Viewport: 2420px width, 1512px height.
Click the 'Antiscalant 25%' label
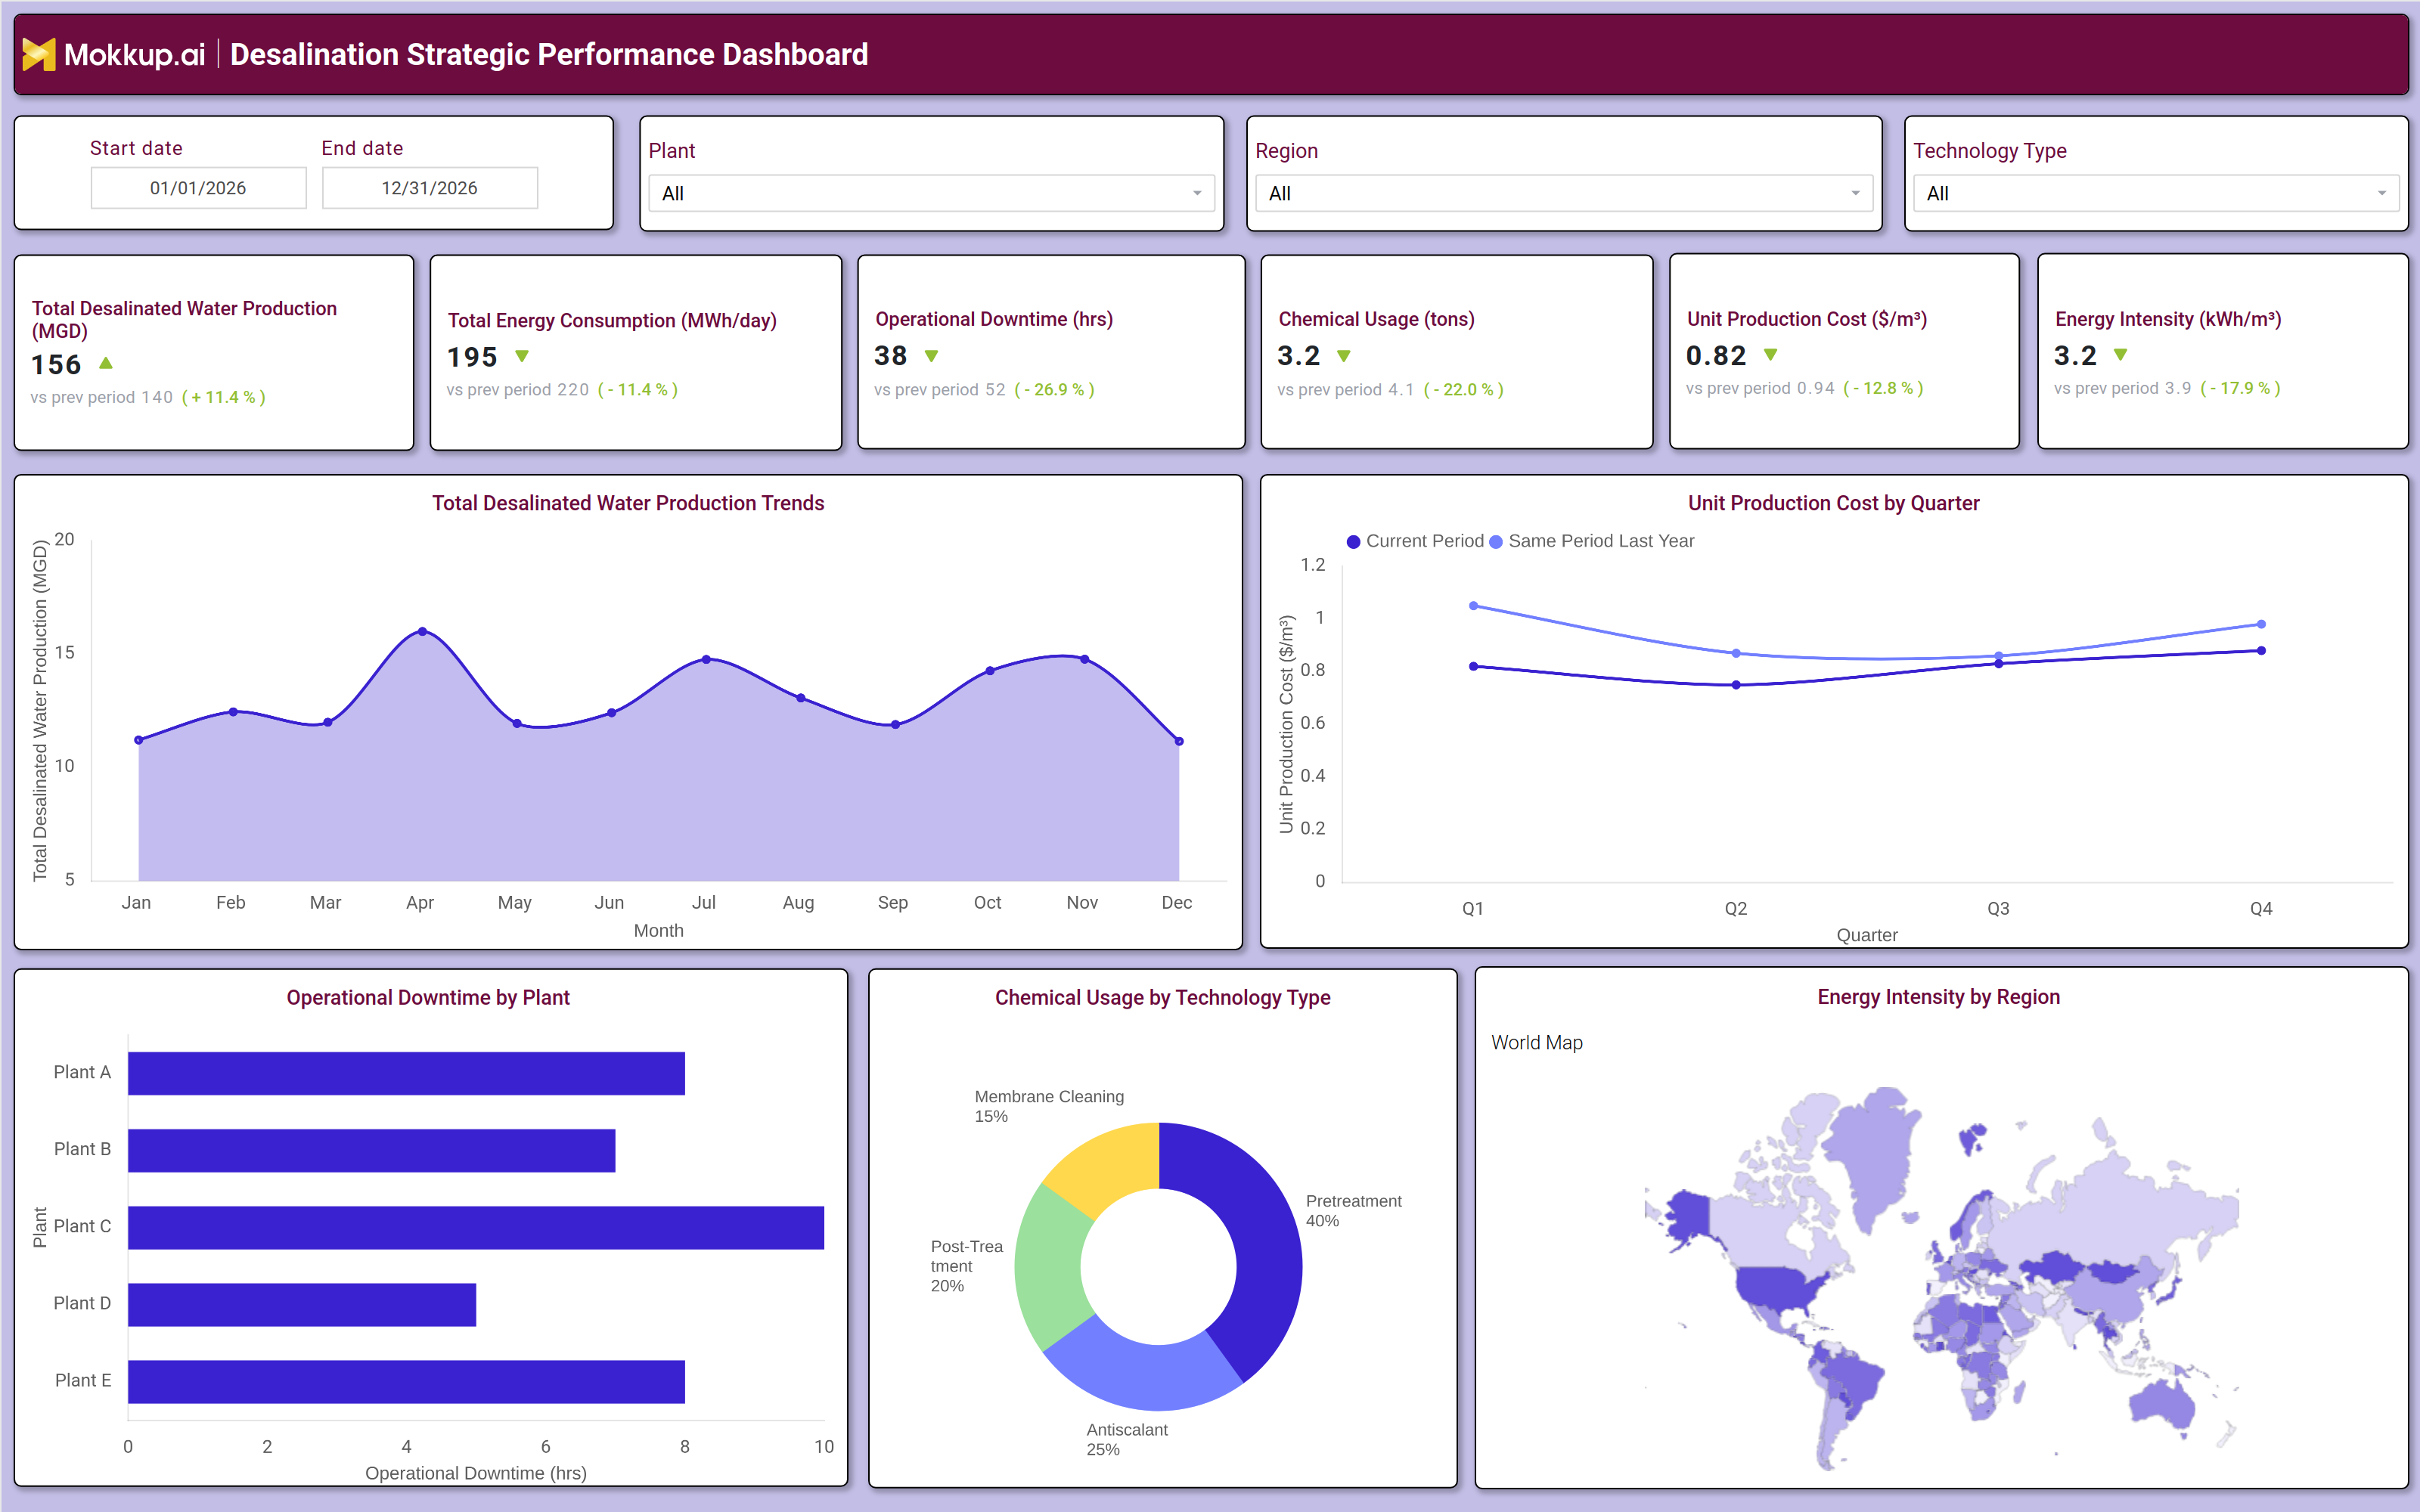(1127, 1439)
